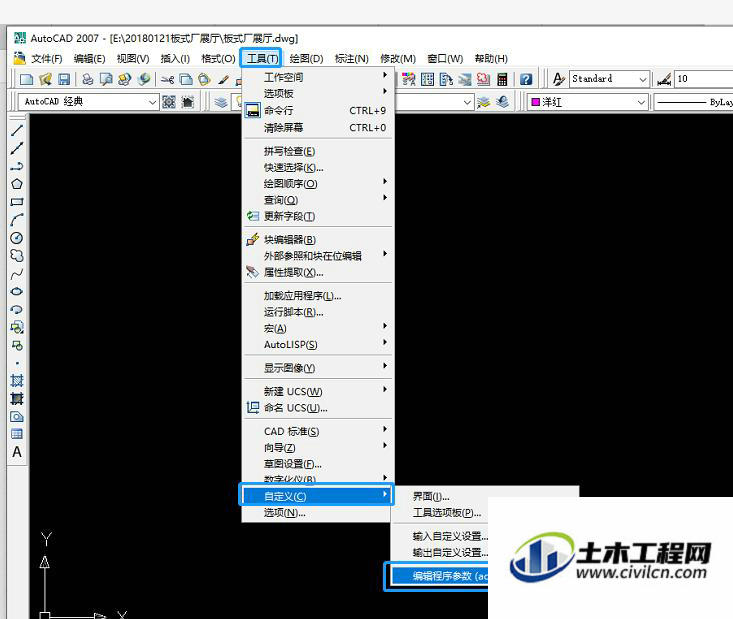
Task: Select the Insert Block tool
Action: coord(17,327)
